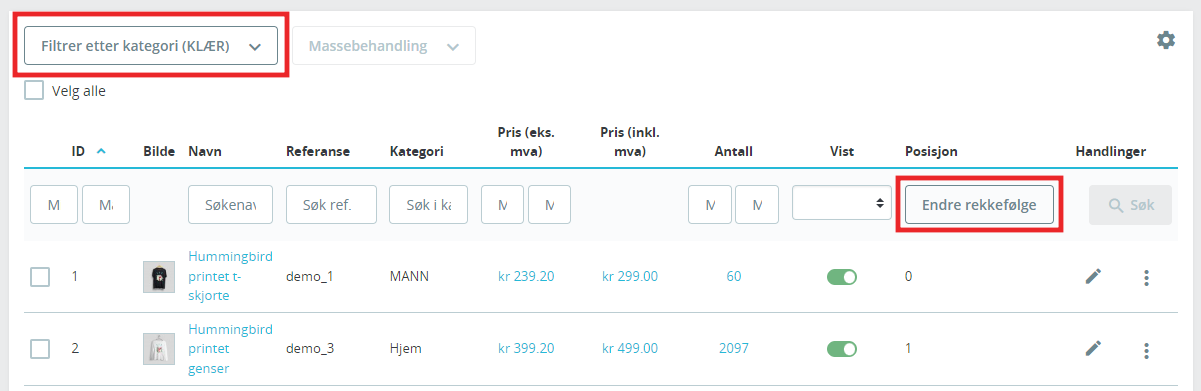Sort by the Antall column header
The width and height of the screenshot is (1201, 391).
[733, 152]
